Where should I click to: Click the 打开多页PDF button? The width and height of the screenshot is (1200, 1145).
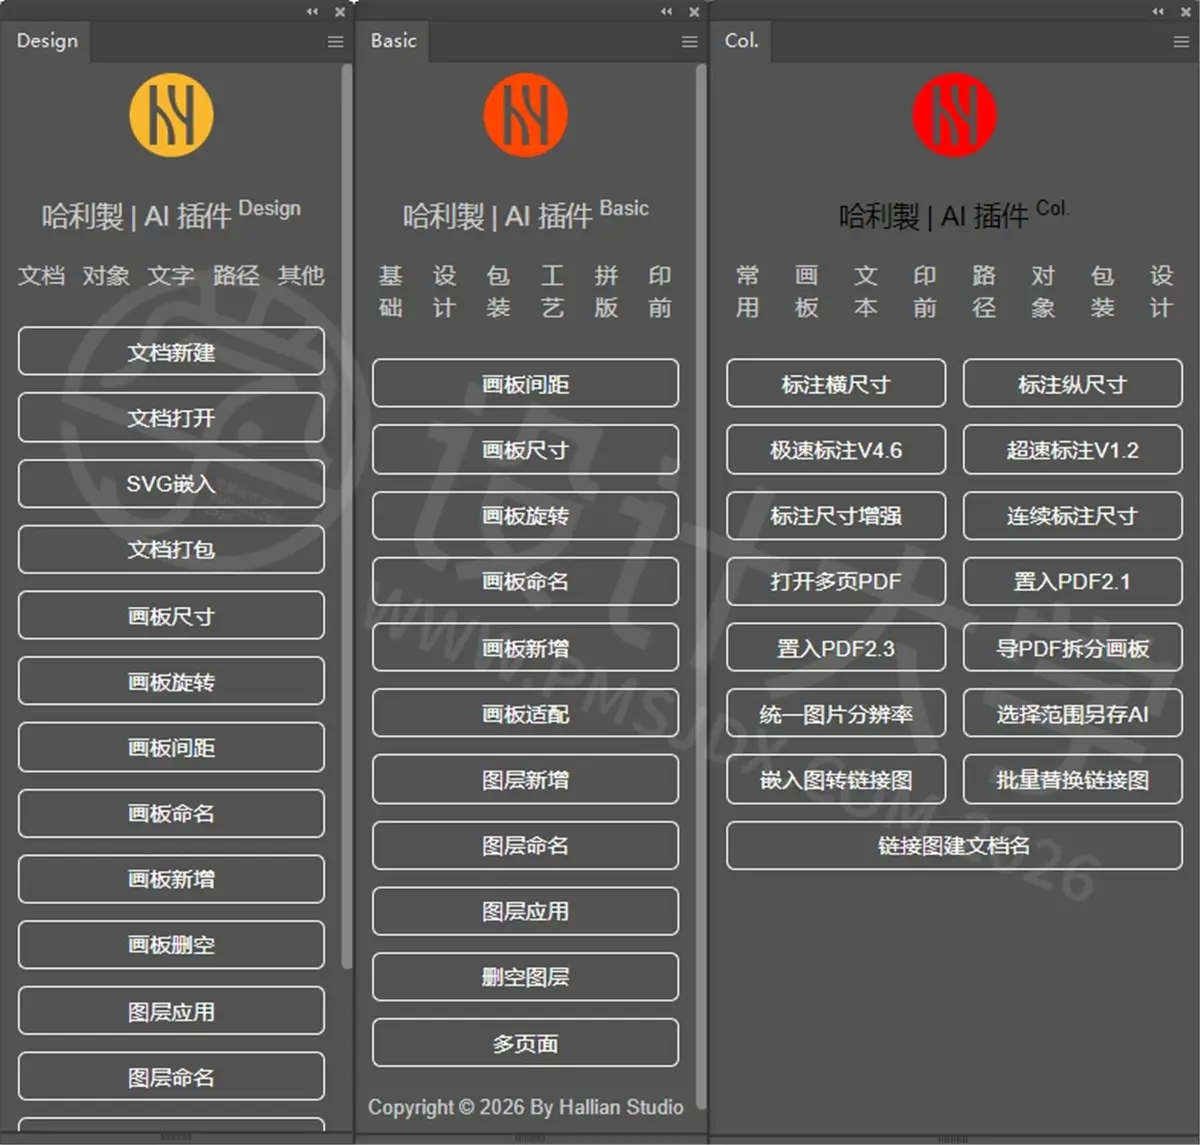[x=836, y=582]
